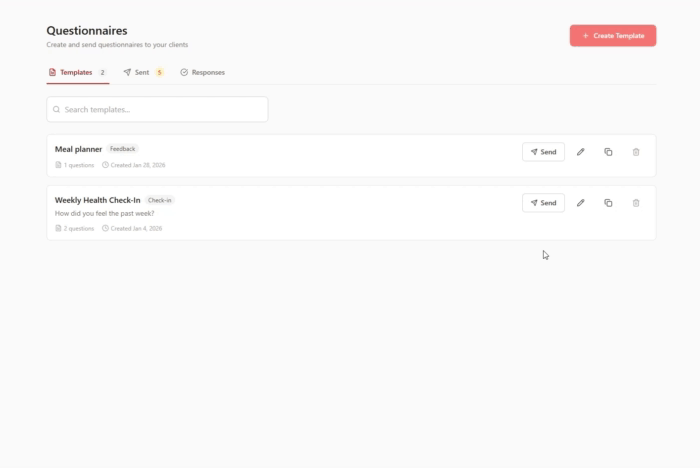Image resolution: width=700 pixels, height=468 pixels.
Task: Click the clock icon beside Created Jan 28
Action: pos(105,165)
